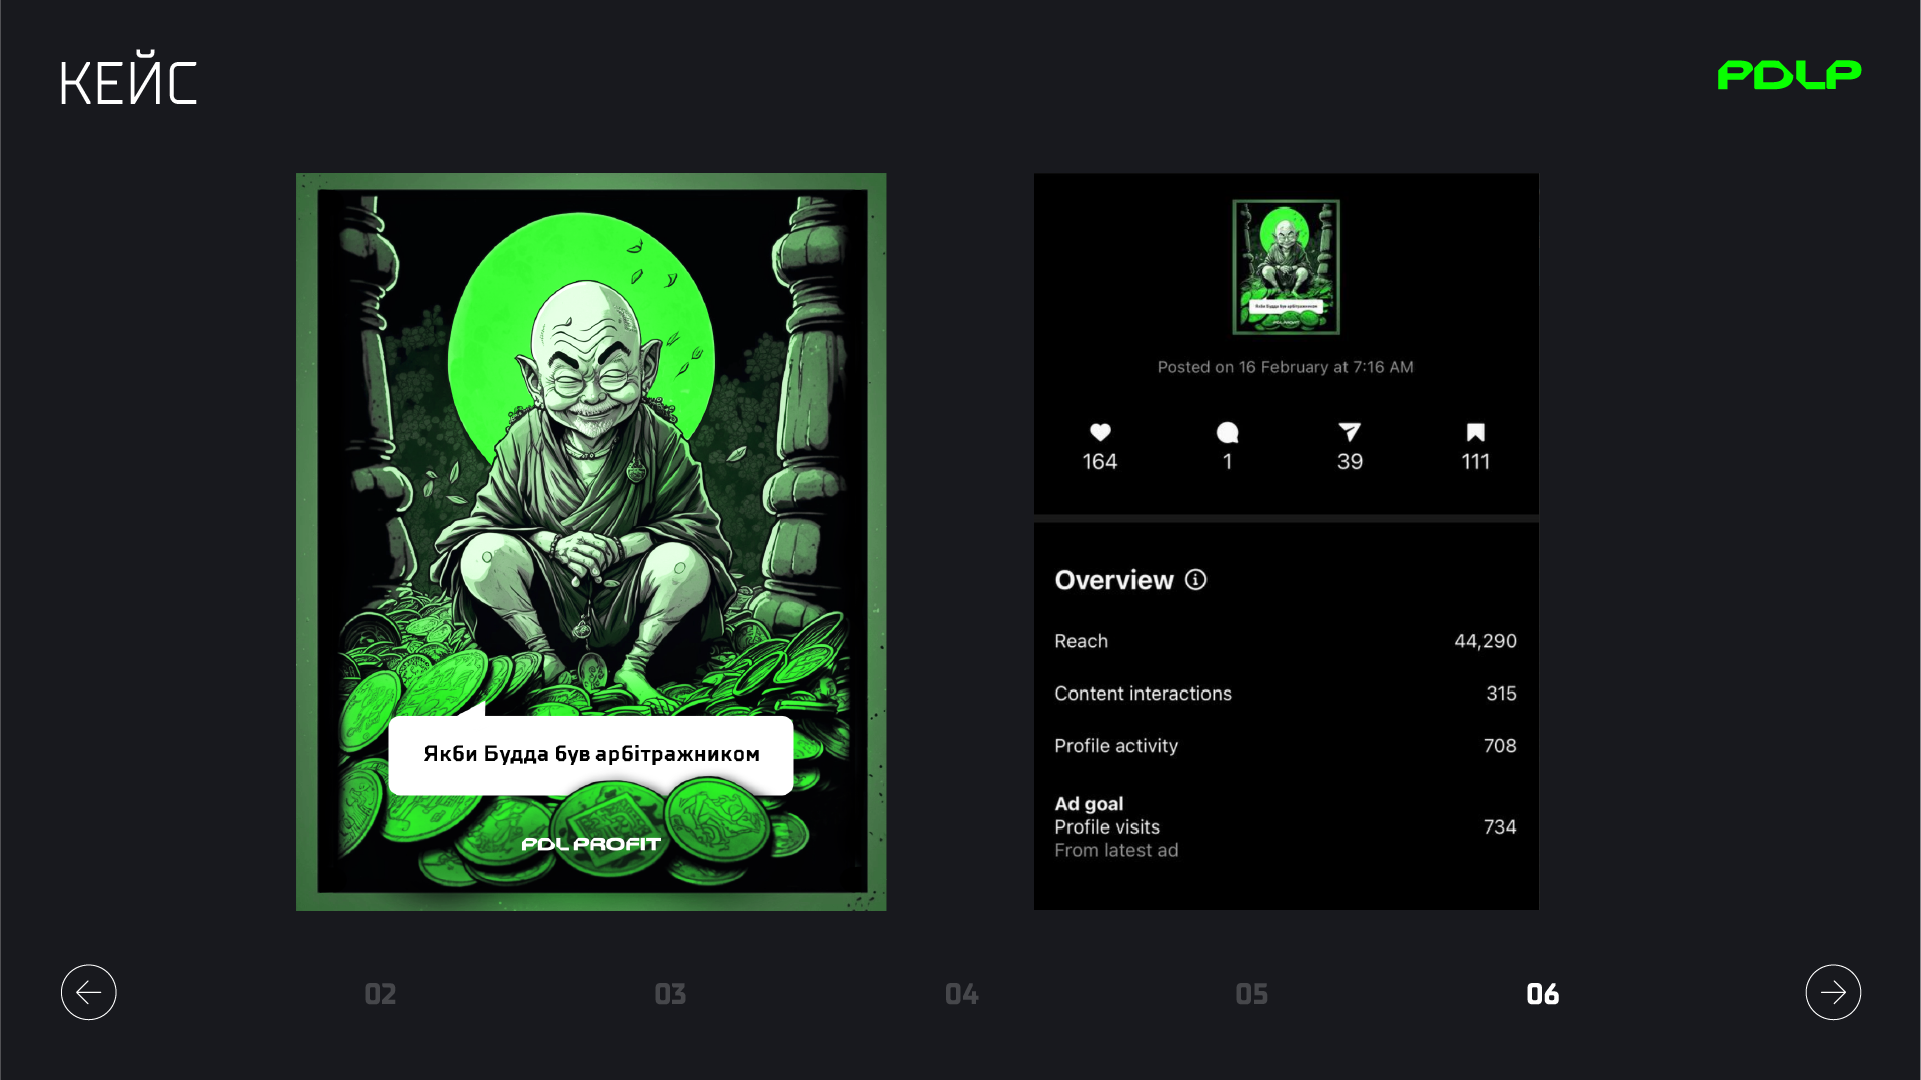Click the large Buddha artwork image
The width and height of the screenshot is (1921, 1080).
(x=590, y=450)
